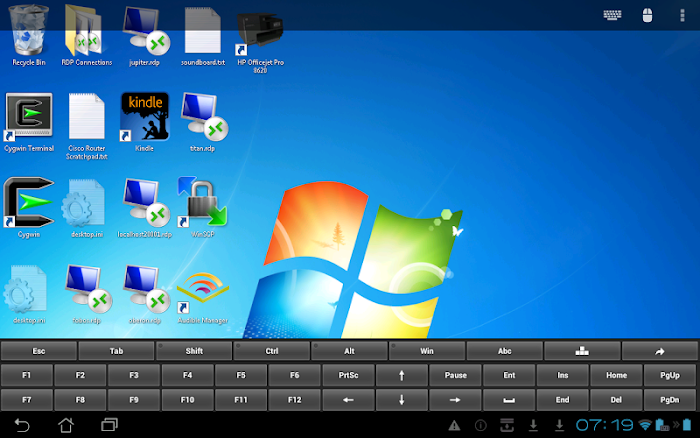This screenshot has width=700, height=438.
Task: Tap the clock in the system bar
Action: (602, 425)
